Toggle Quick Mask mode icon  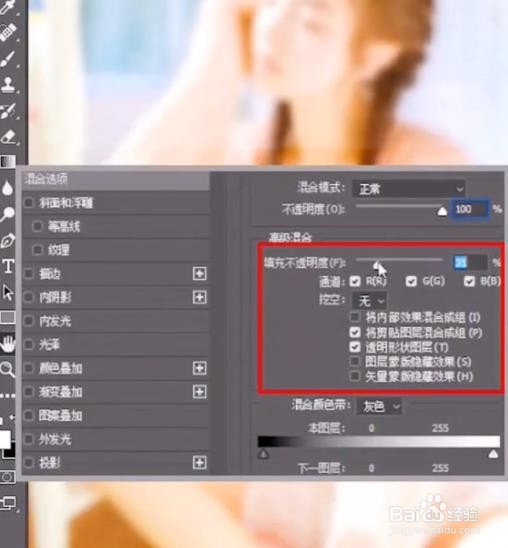[8, 477]
